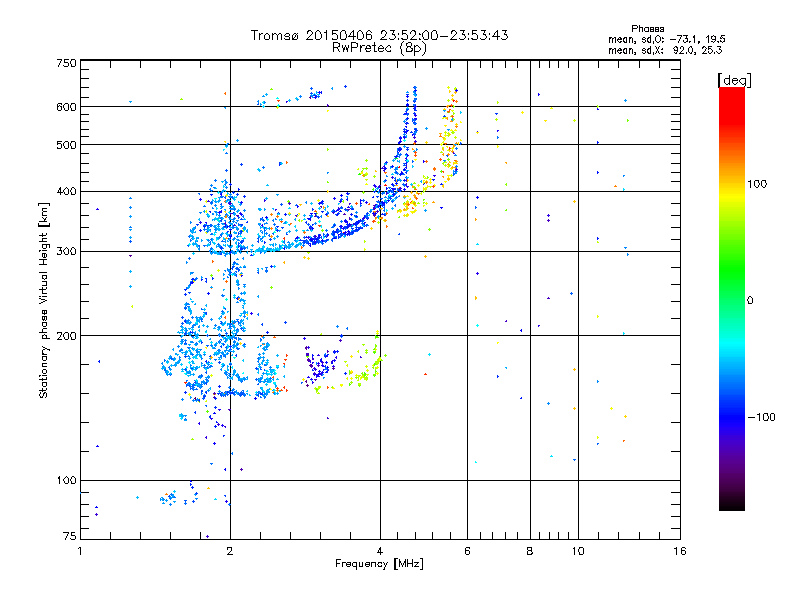800x600 pixels.
Task: Click the y-axis '100' tick label
Action: [67, 480]
